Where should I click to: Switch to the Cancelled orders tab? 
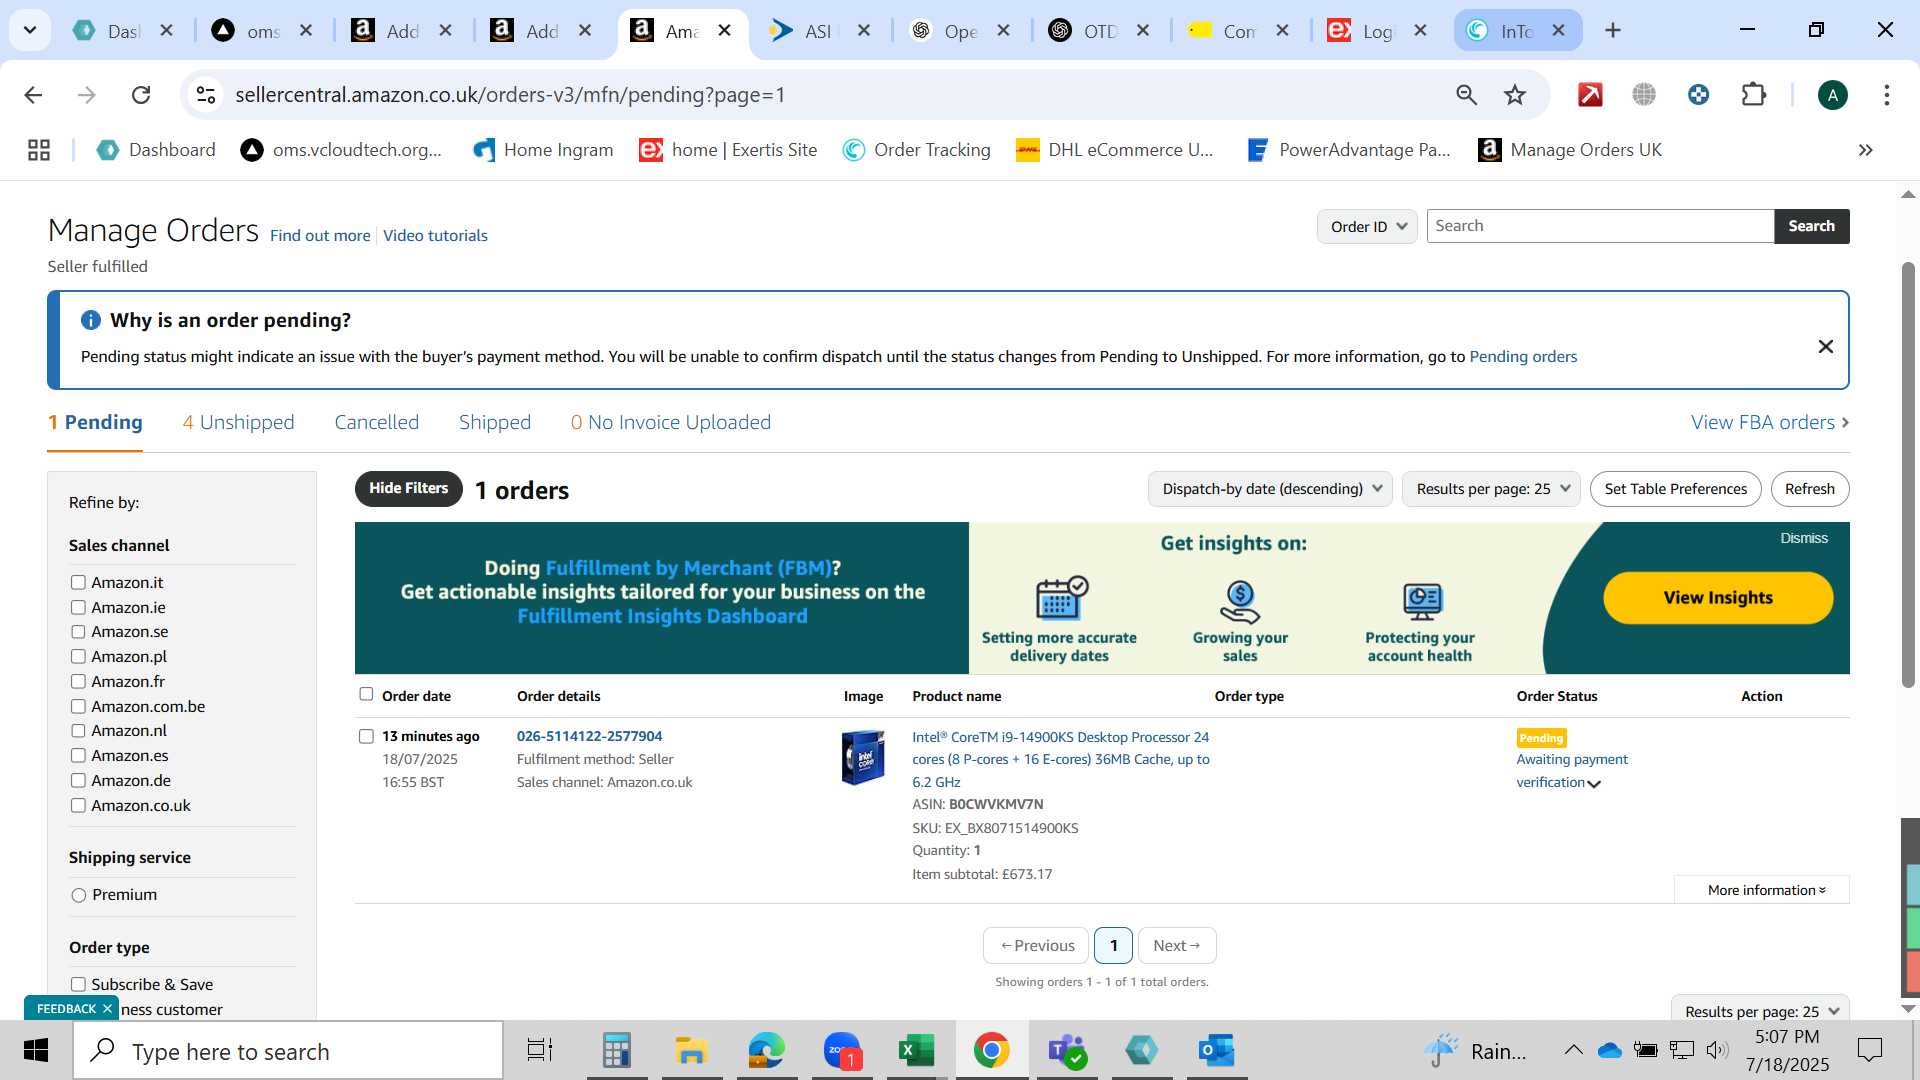point(377,422)
